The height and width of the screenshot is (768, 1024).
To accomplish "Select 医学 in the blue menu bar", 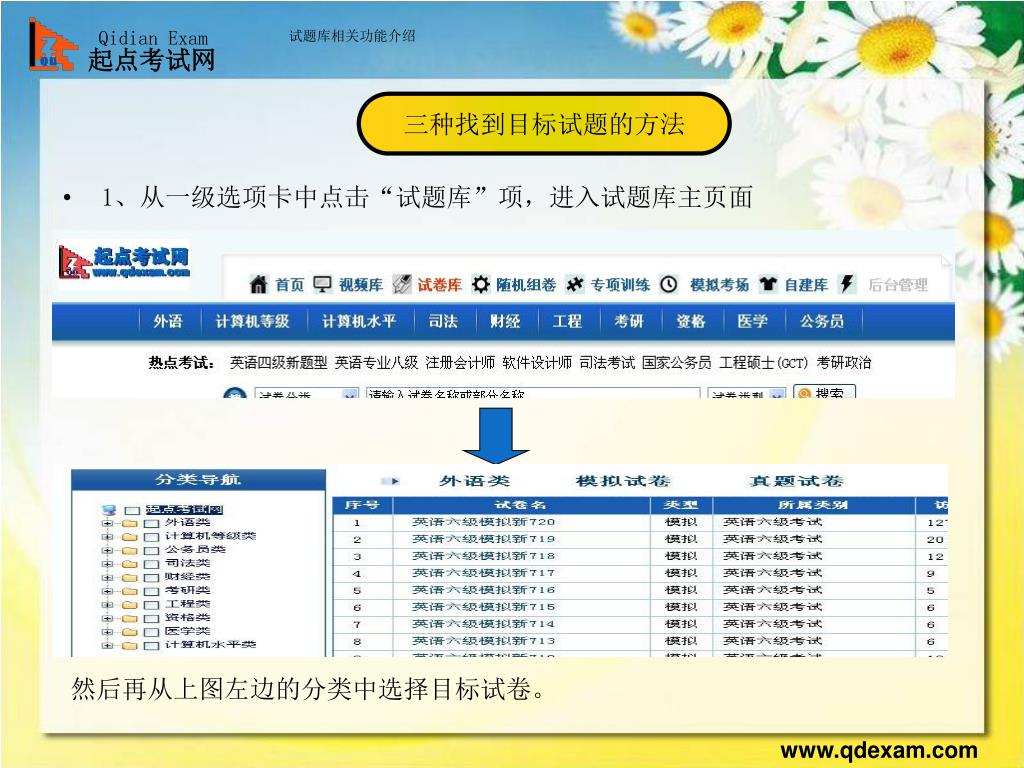I will pos(752,321).
